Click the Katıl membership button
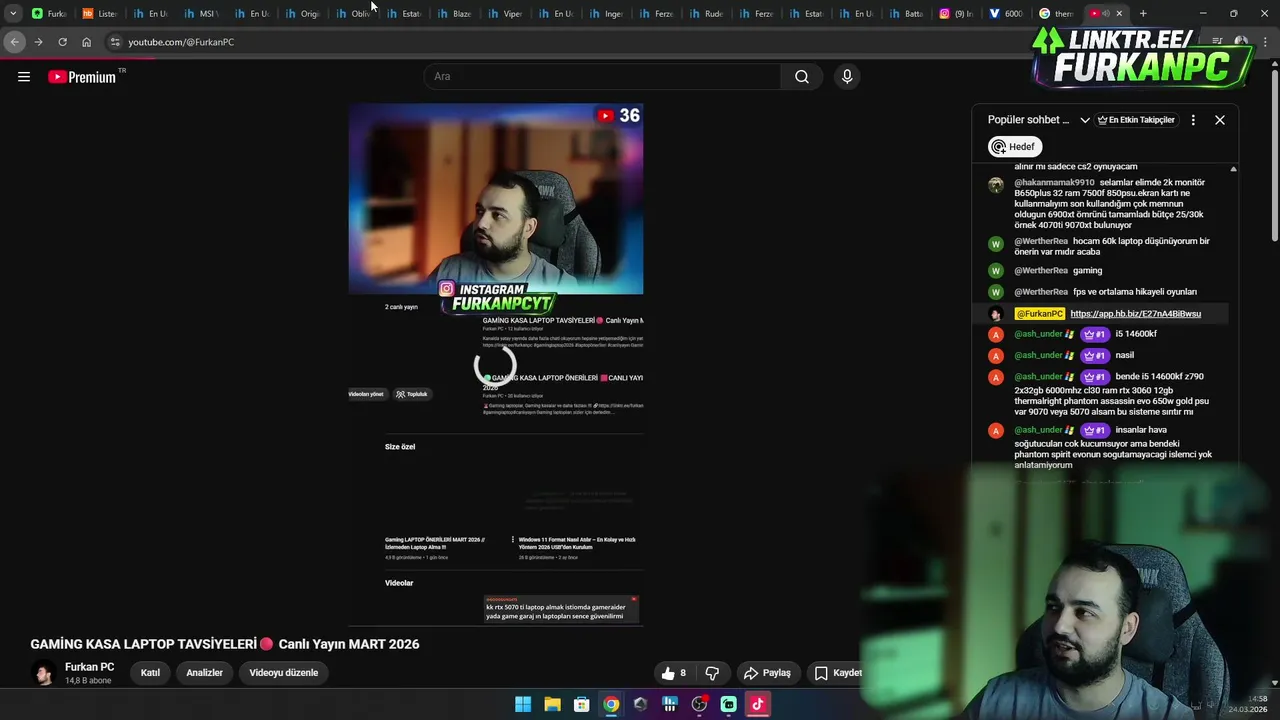The image size is (1280, 720). tap(150, 673)
